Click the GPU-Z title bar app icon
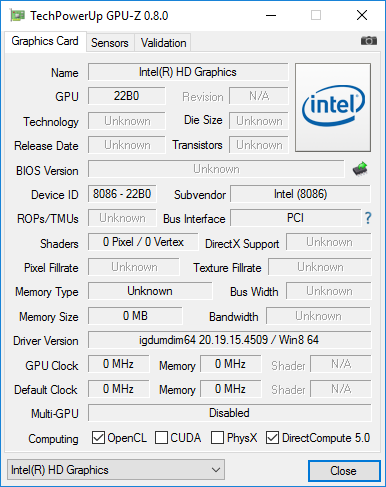Viewport: 386px width, 487px height. pos(17,15)
